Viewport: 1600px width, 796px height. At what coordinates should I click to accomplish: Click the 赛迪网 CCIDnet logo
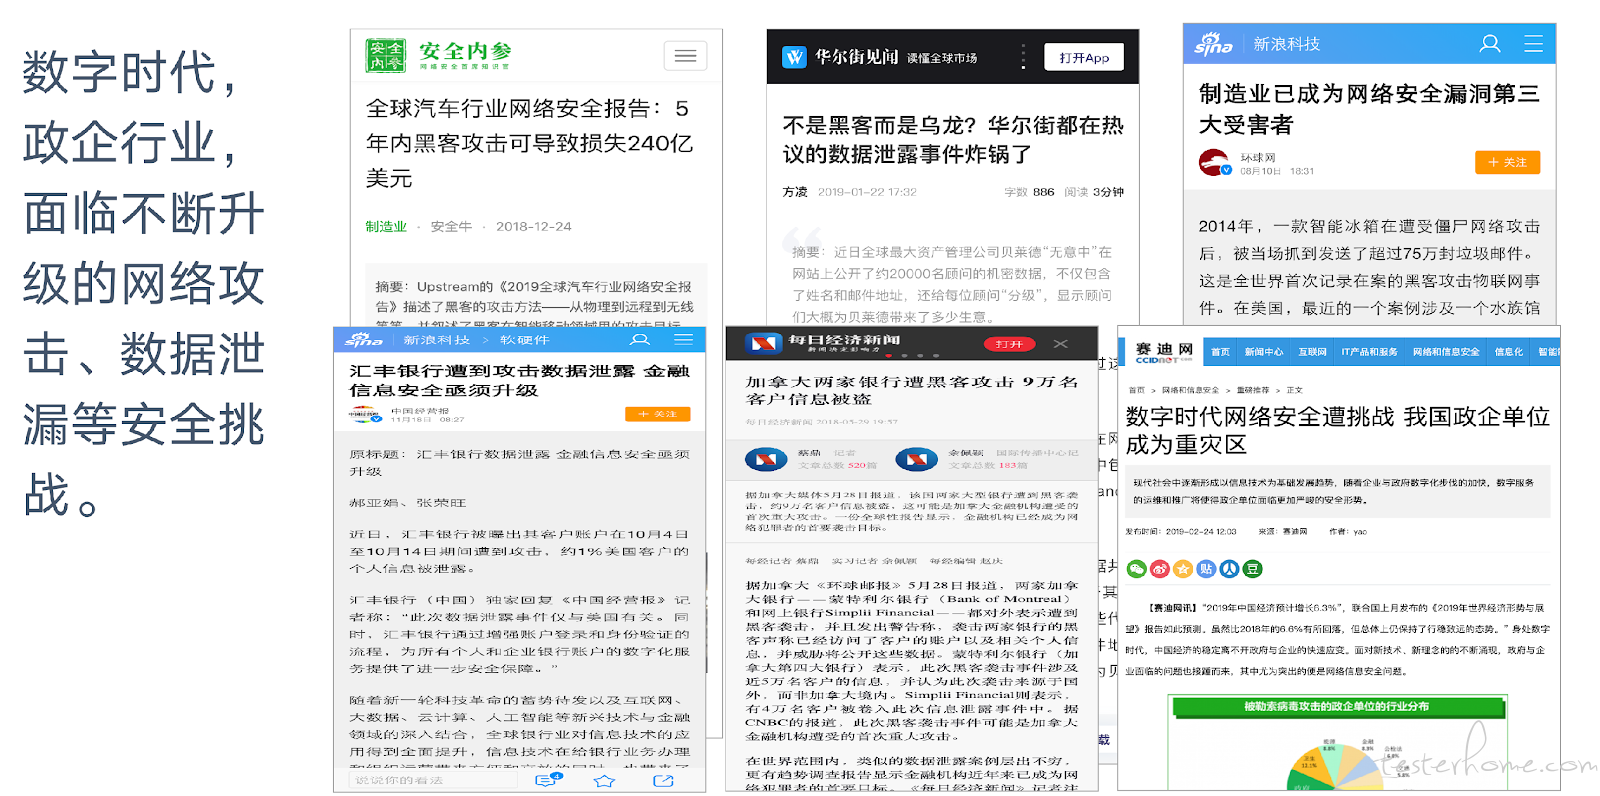coord(1163,352)
